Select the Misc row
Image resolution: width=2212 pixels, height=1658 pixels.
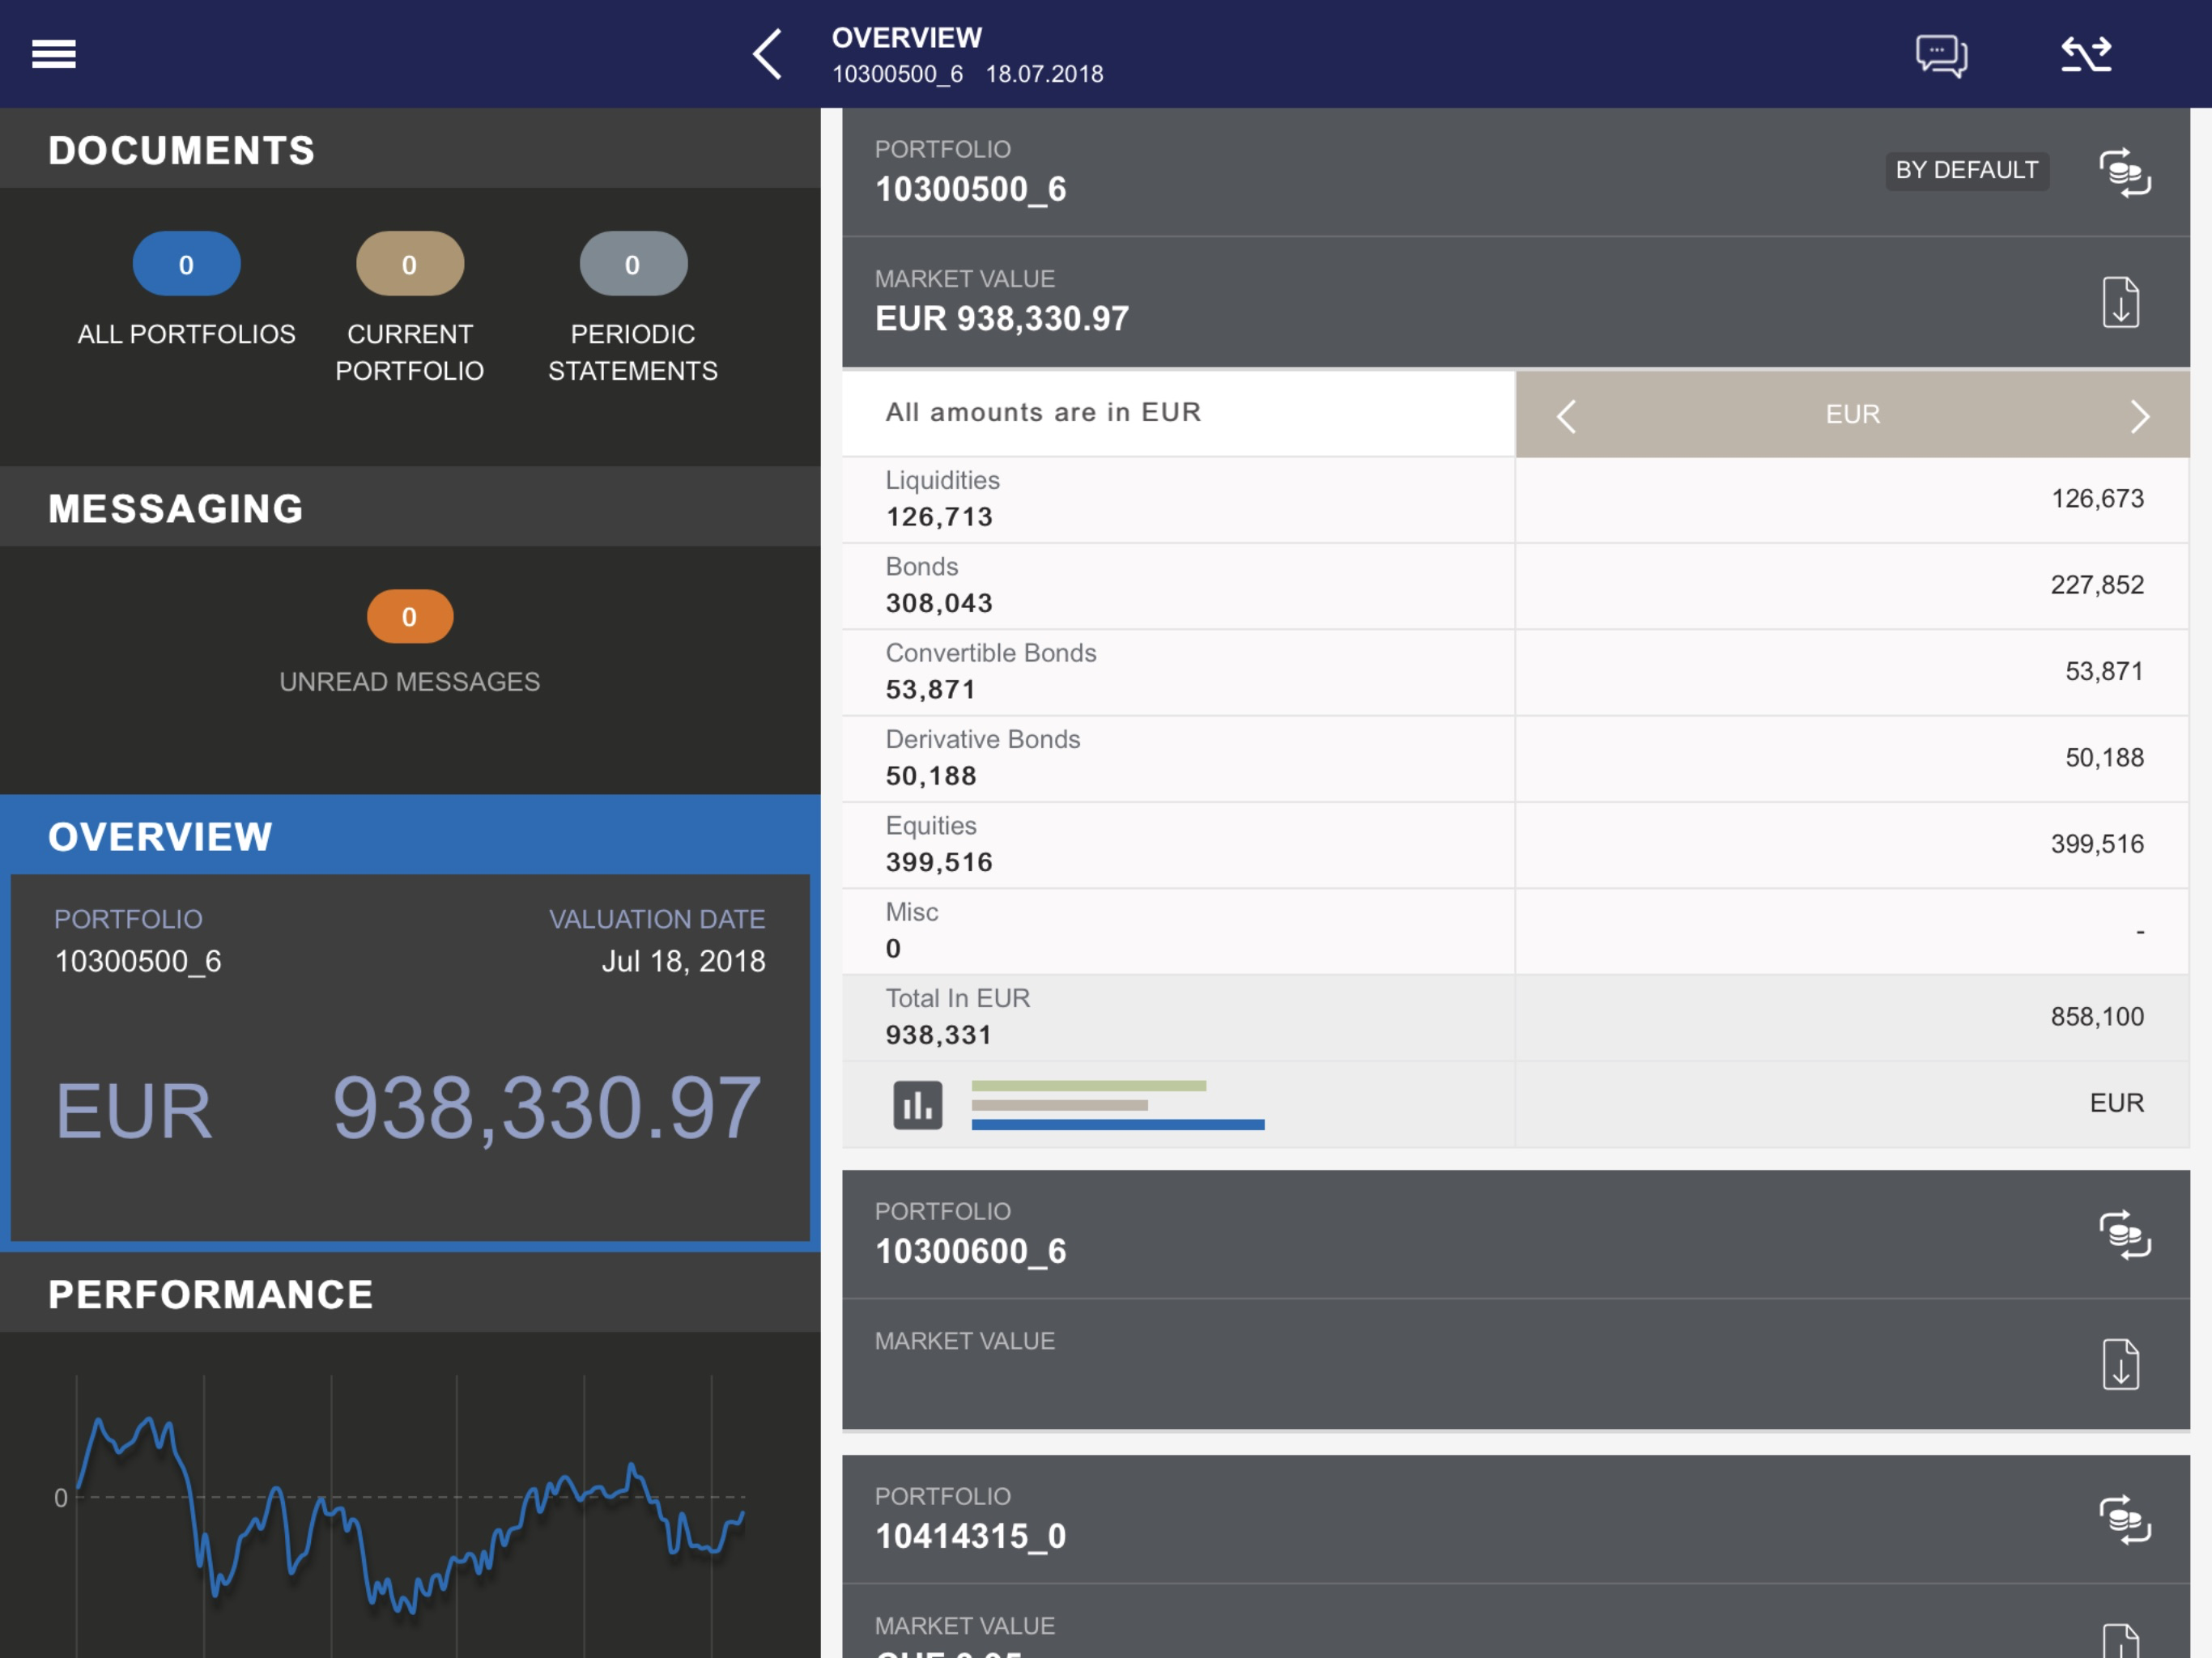click(1515, 931)
